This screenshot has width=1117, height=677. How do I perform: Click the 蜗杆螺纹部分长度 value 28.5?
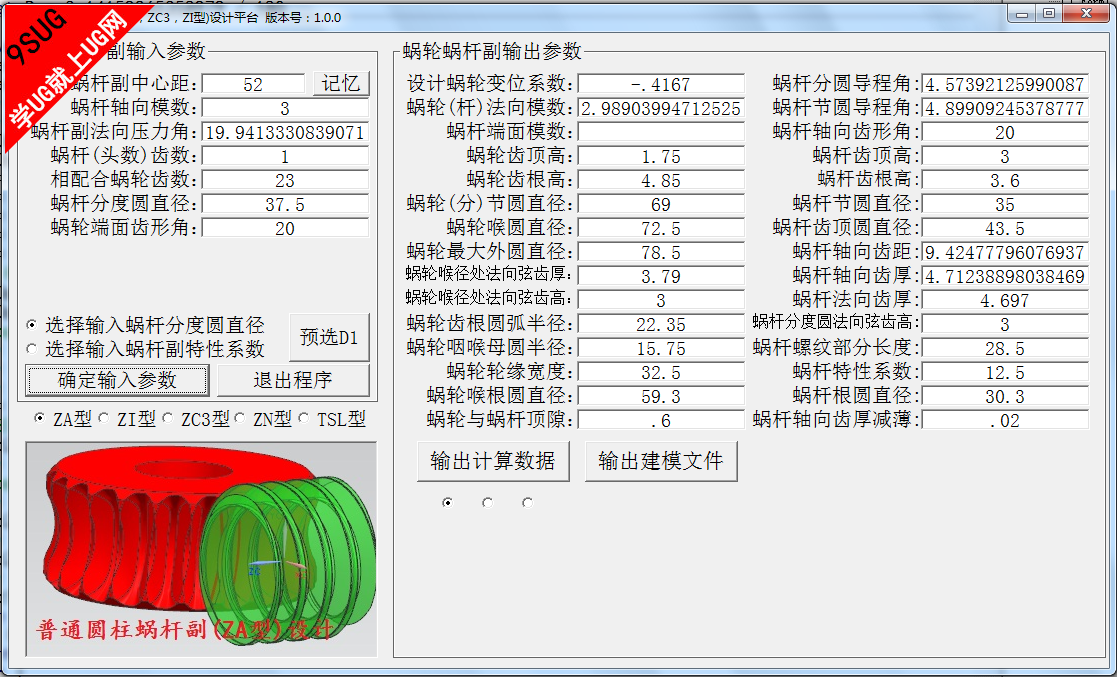[x=1005, y=348]
